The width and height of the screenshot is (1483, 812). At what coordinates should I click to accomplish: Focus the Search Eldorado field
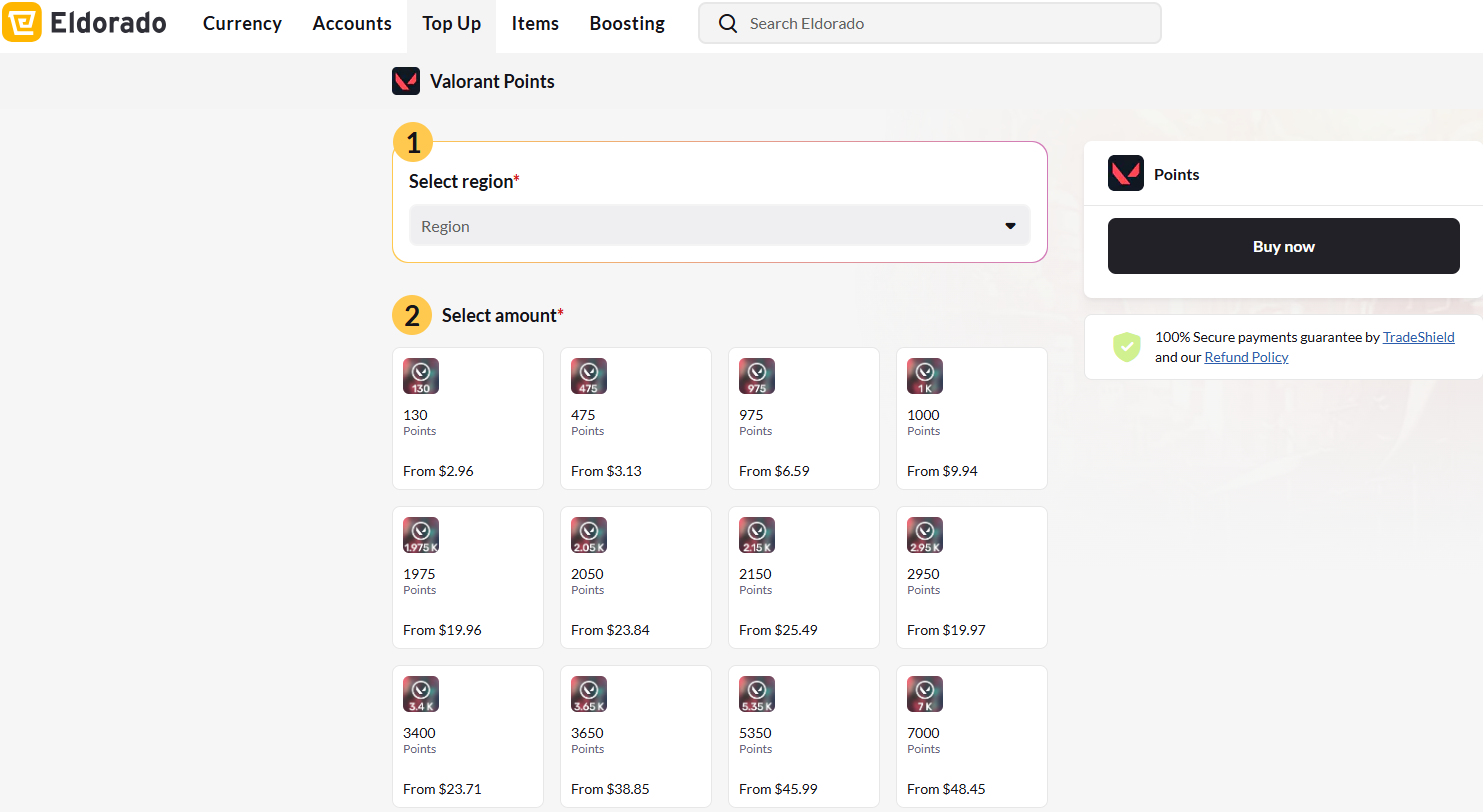tap(930, 23)
